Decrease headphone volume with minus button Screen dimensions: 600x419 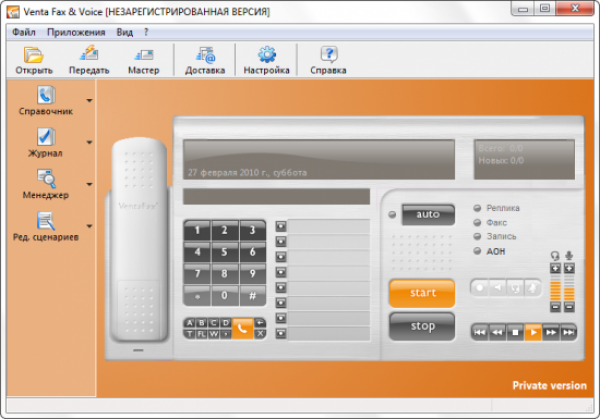pyautogui.click(x=555, y=307)
